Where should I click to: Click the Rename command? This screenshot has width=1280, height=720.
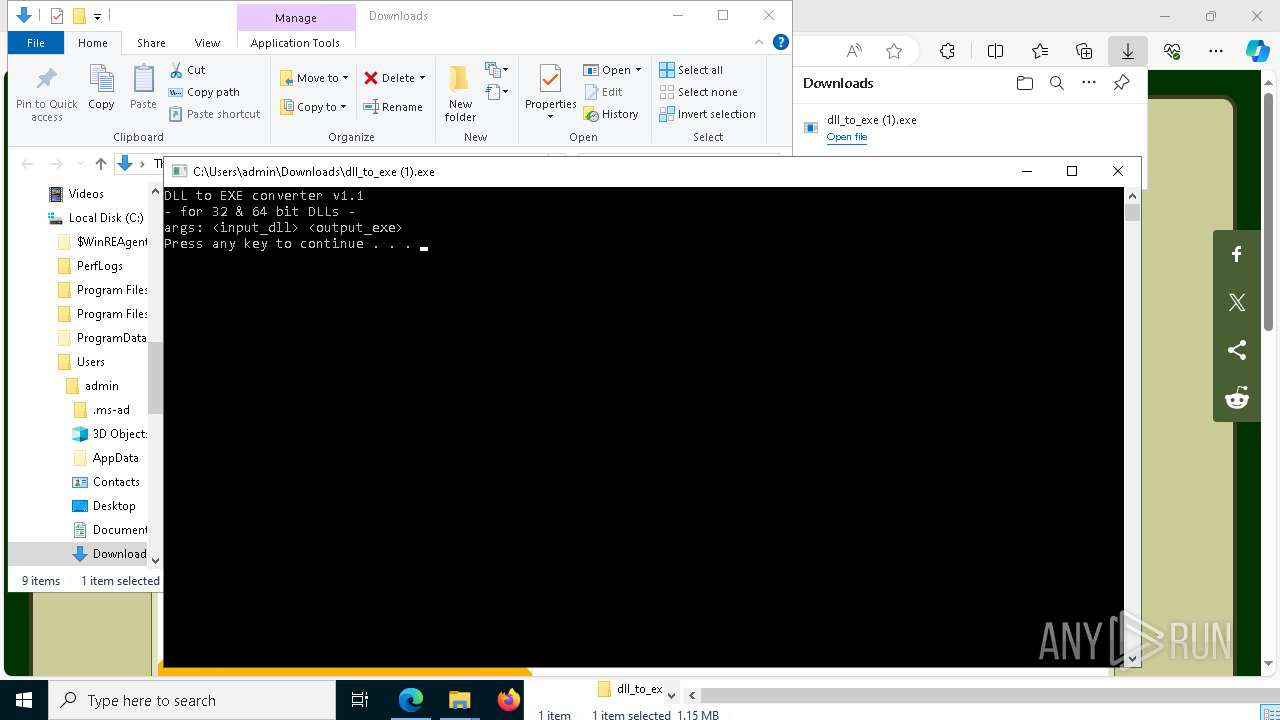(392, 107)
